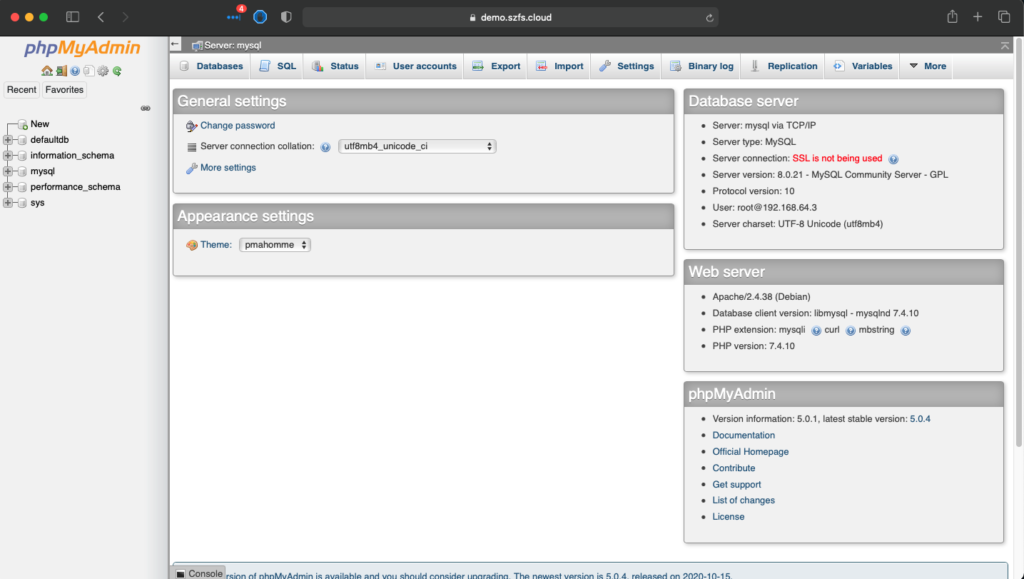Click Safari privacy shield icon

point(286,17)
